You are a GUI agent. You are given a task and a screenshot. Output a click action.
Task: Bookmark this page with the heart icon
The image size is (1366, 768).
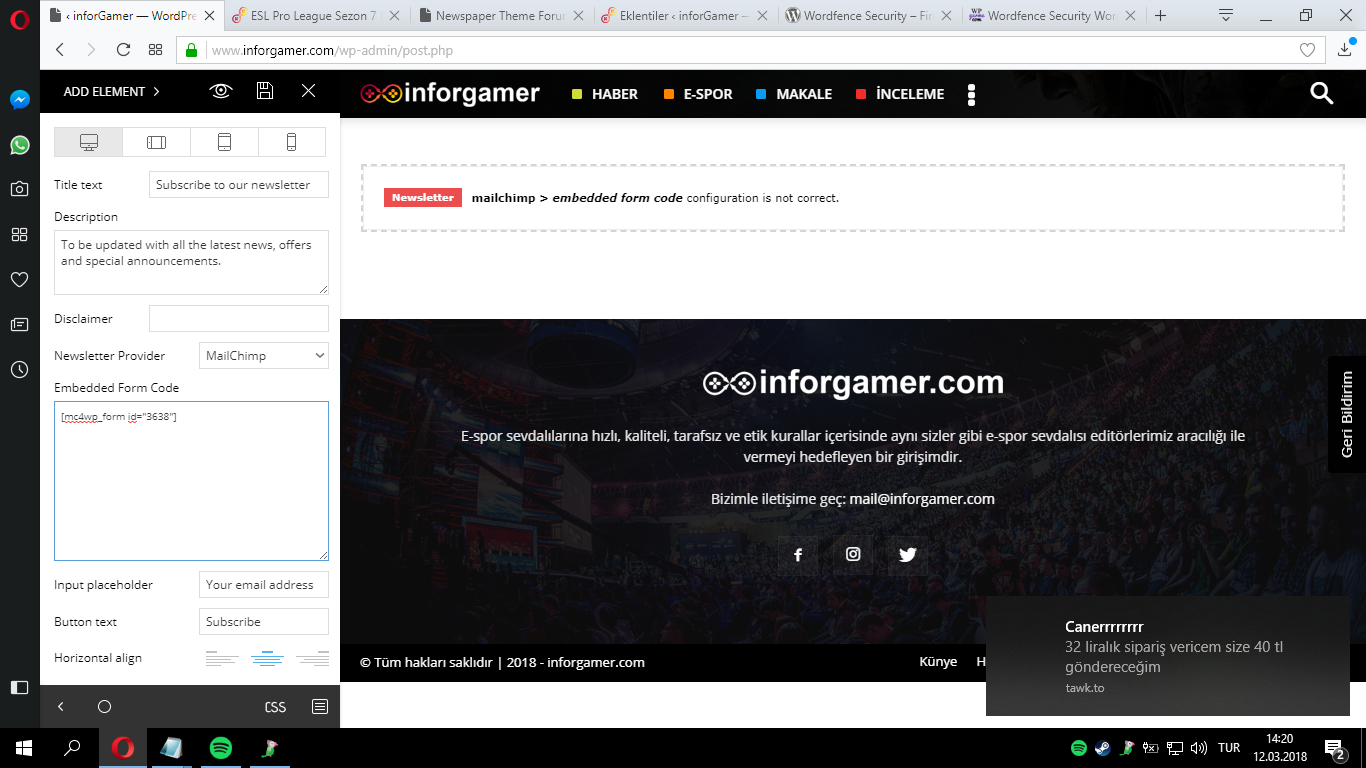(1307, 50)
